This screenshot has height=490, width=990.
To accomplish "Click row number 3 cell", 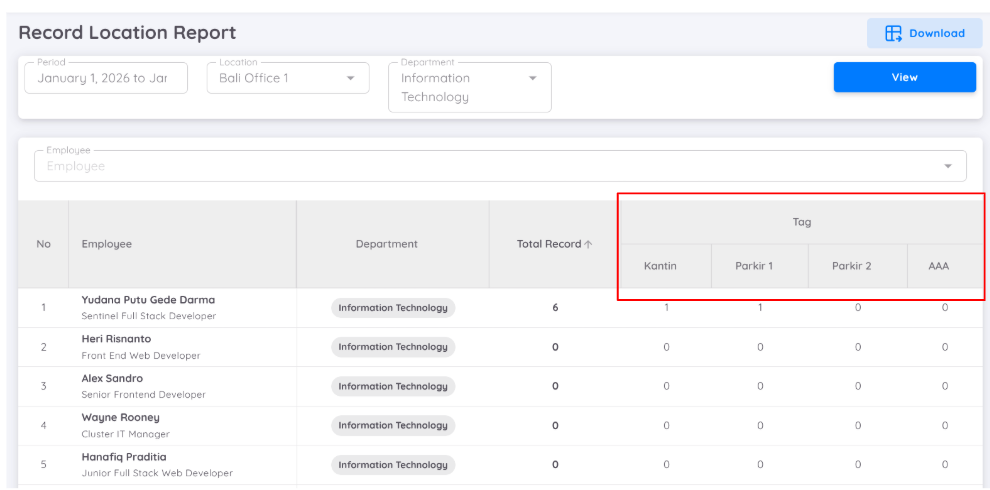I will [x=44, y=386].
